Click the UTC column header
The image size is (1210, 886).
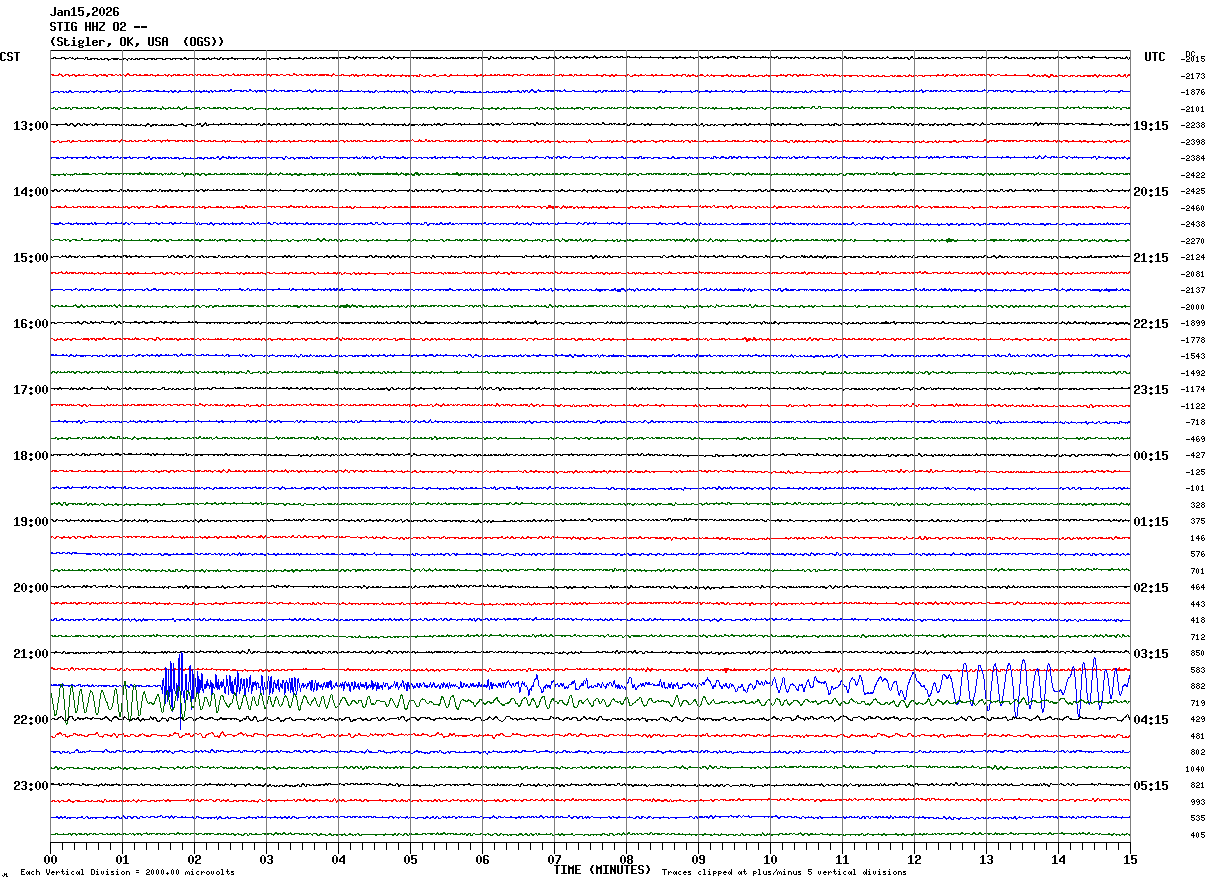coord(1155,57)
